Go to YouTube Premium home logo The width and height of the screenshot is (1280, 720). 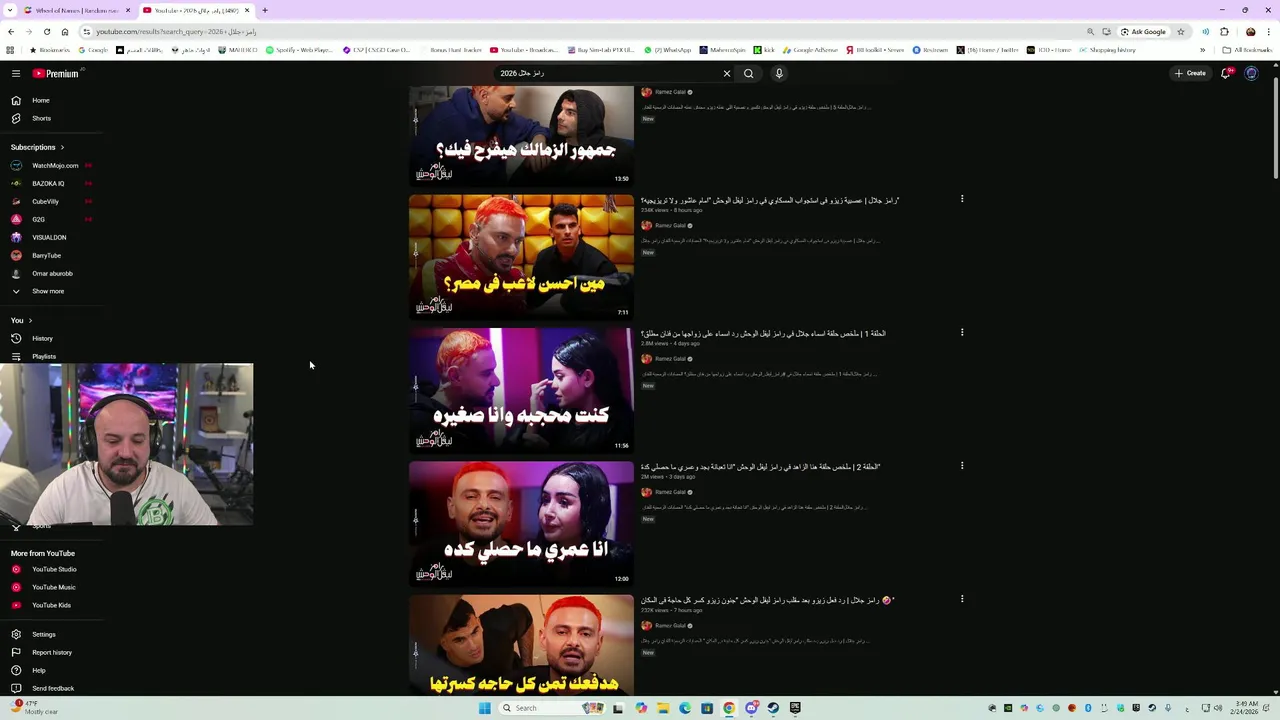(x=55, y=73)
